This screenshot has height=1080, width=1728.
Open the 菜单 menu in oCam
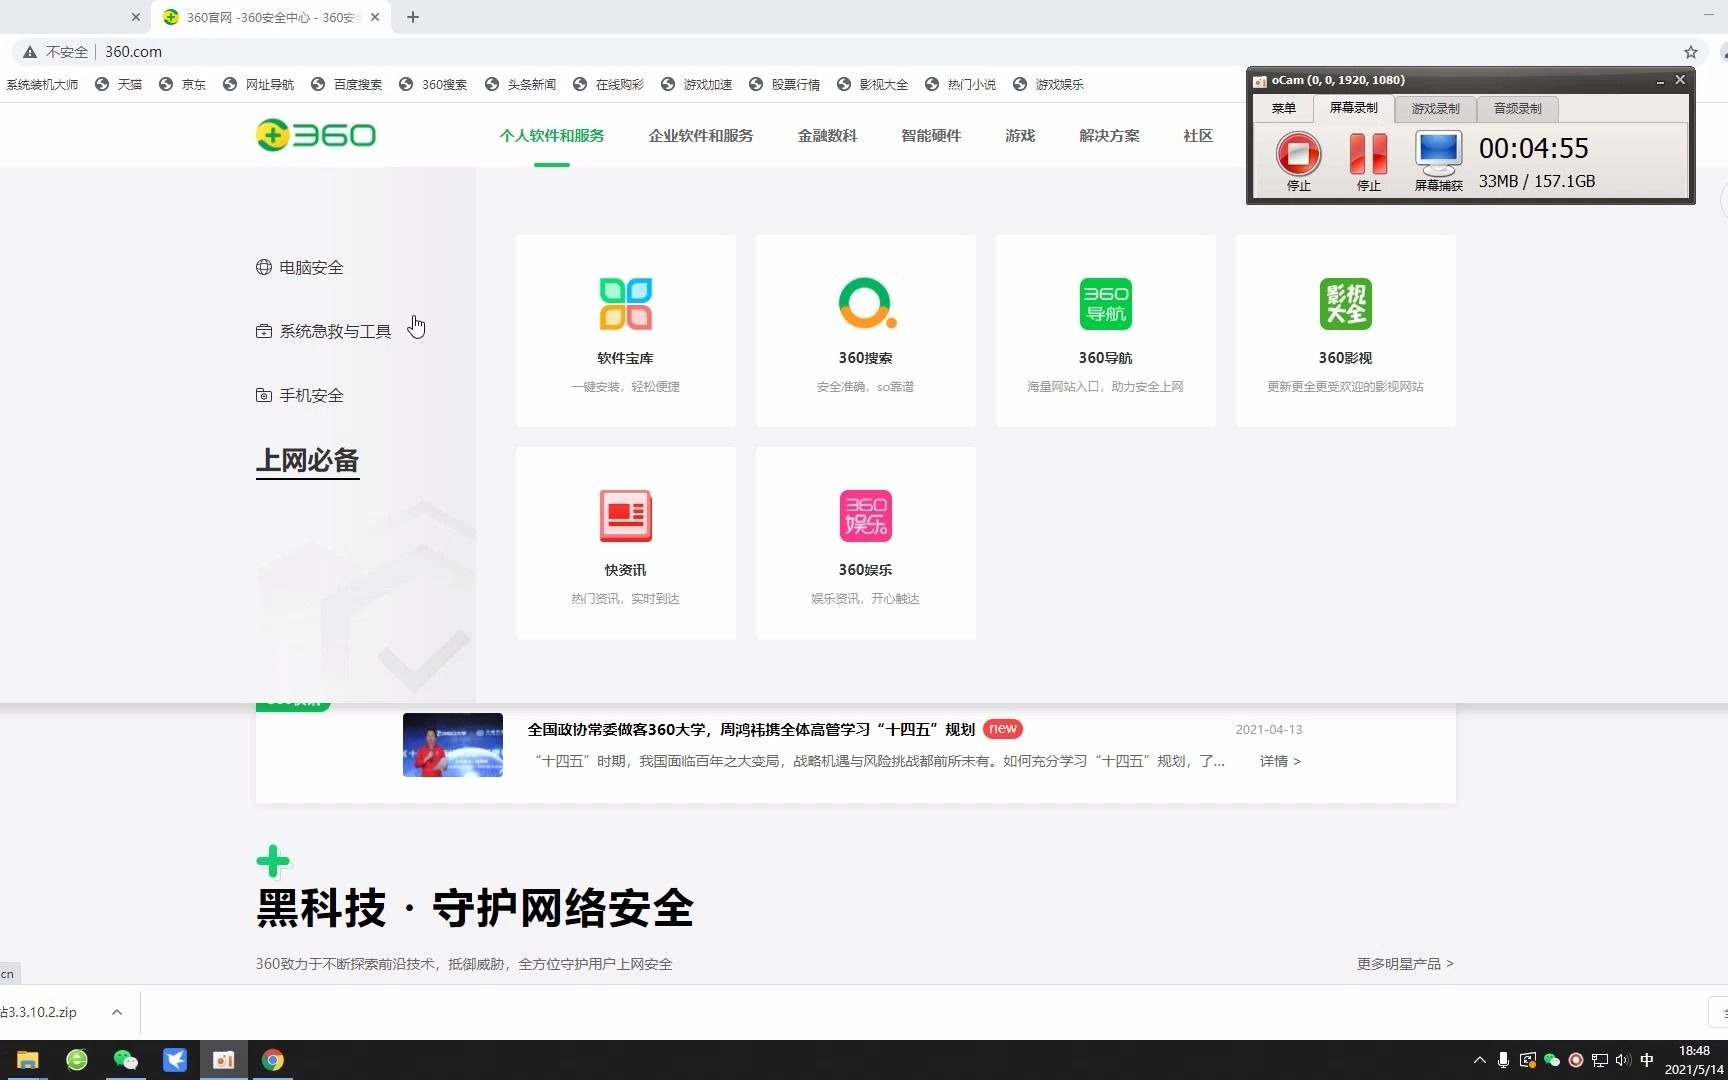click(x=1284, y=108)
